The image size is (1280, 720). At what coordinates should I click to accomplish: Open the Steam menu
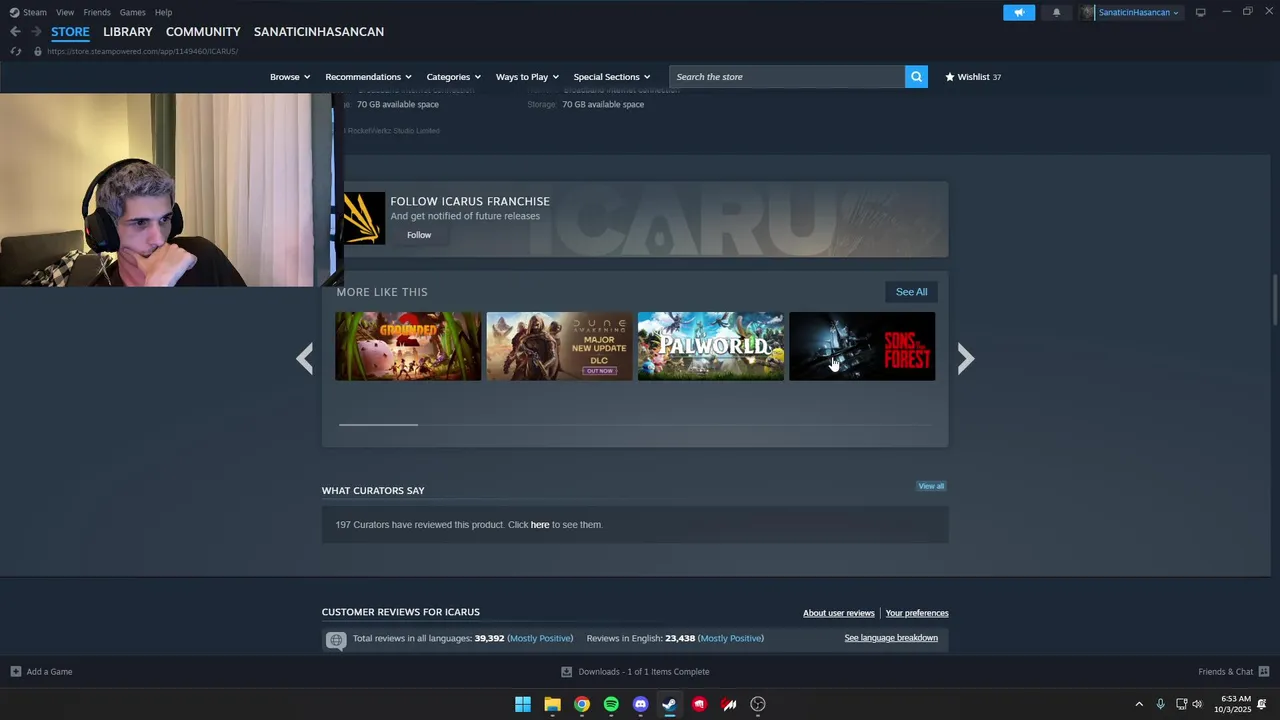pos(35,12)
